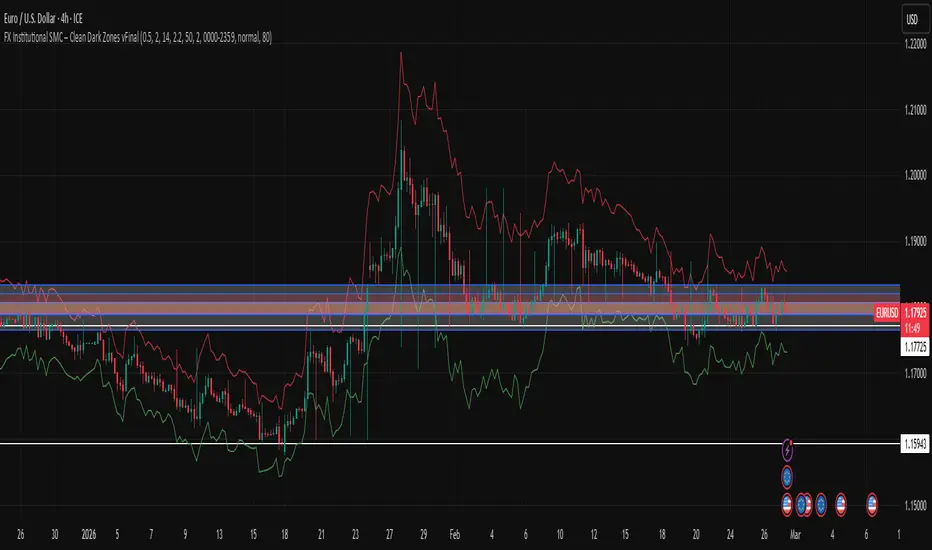Click the 2026 label on time axis

click(89, 535)
